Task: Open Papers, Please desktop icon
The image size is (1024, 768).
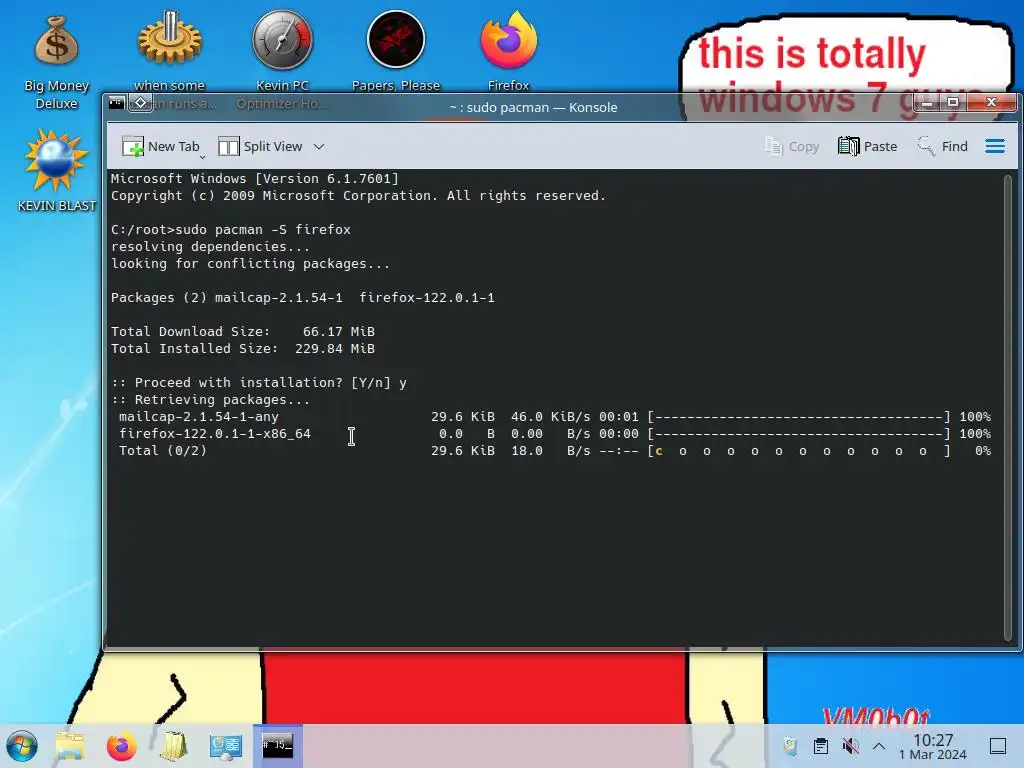Action: point(396,52)
